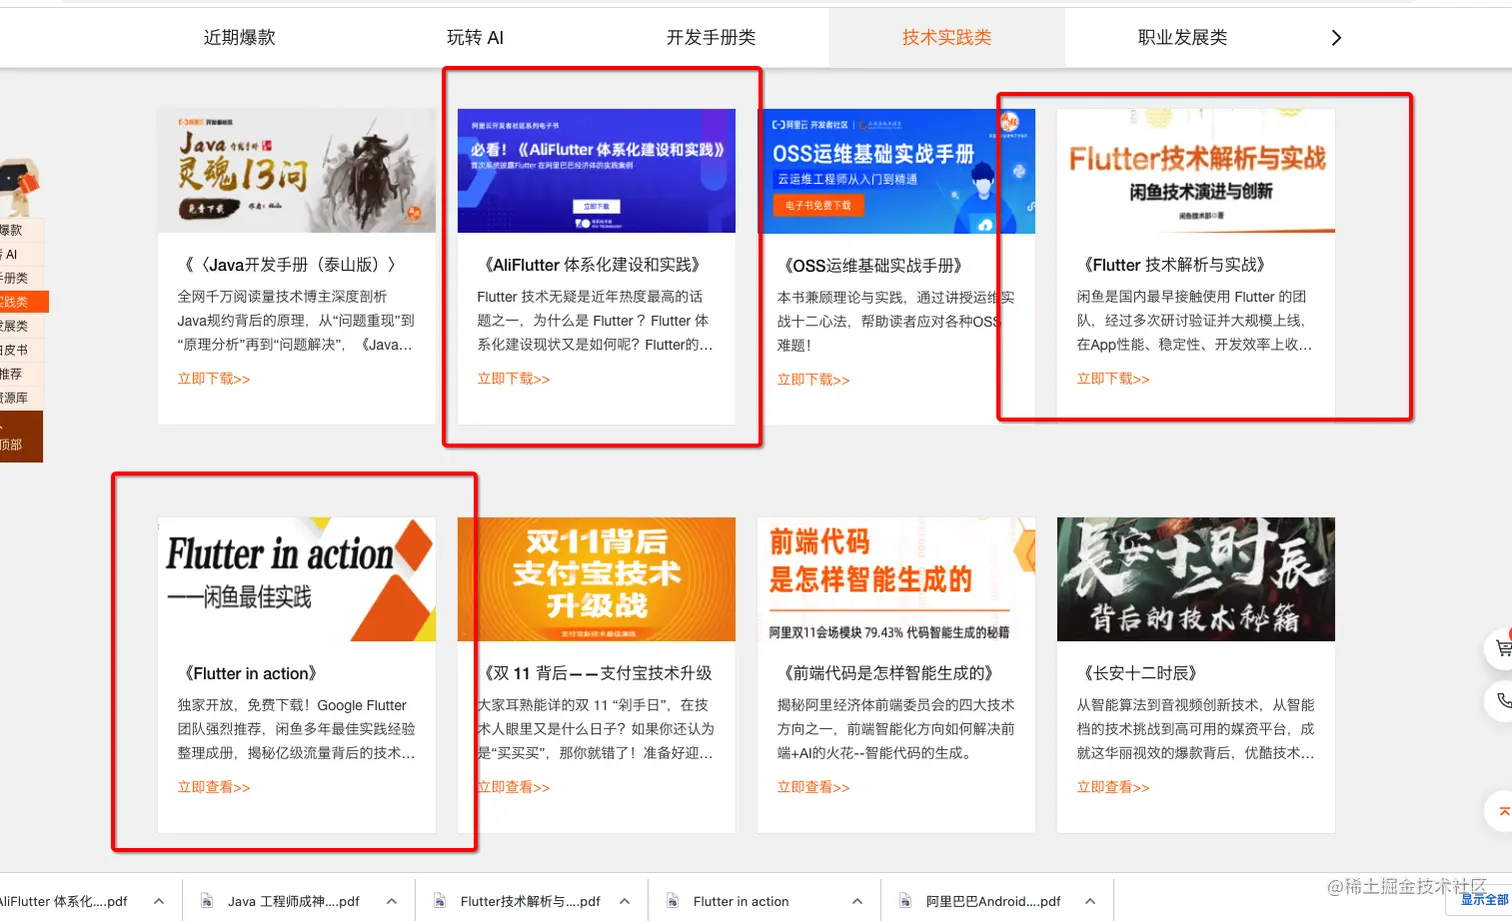Open the 长安十二时辰 dark cover image
The image size is (1512, 921).
coord(1196,579)
